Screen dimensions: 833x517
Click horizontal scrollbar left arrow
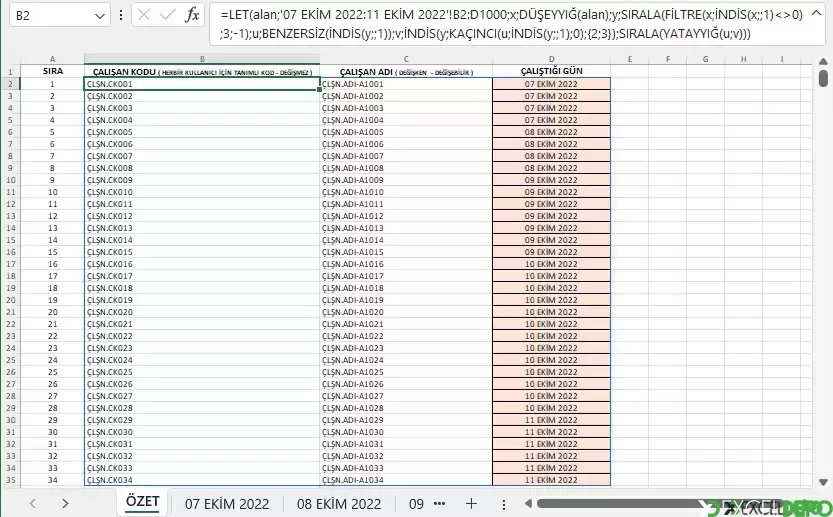pos(528,503)
